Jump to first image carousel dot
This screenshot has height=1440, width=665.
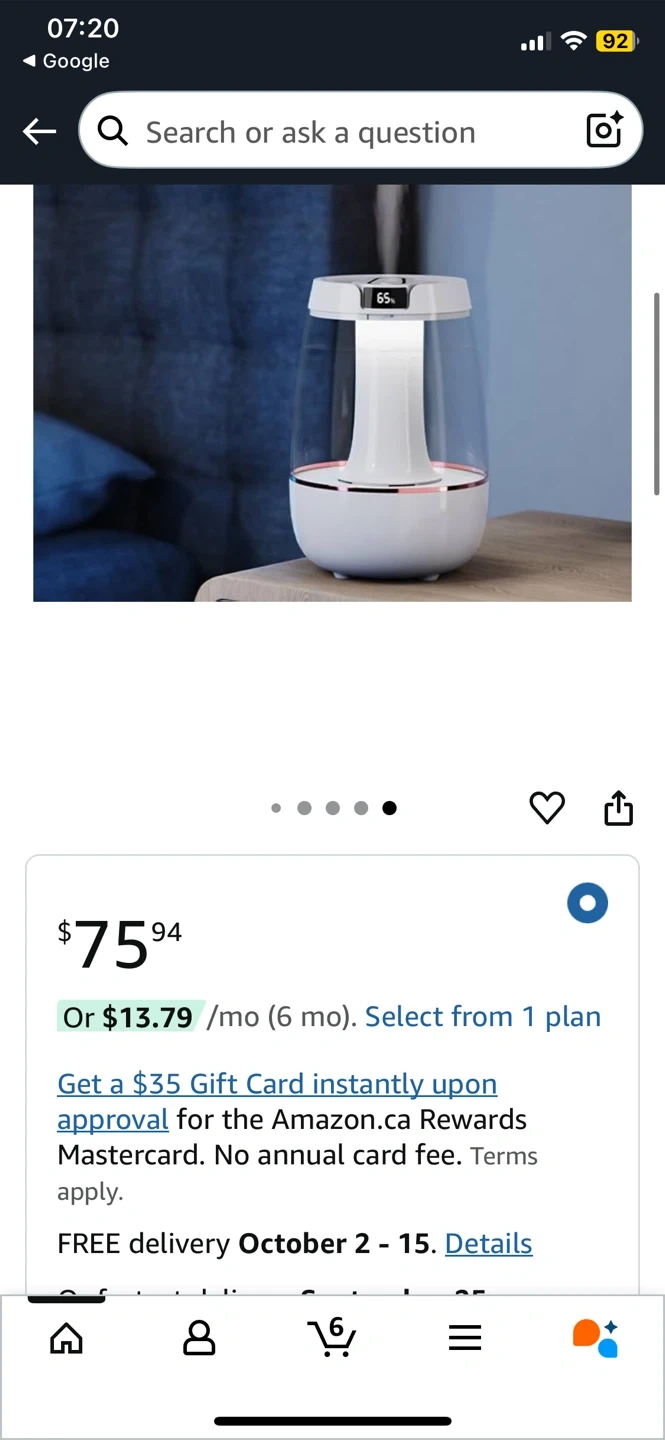(x=276, y=808)
